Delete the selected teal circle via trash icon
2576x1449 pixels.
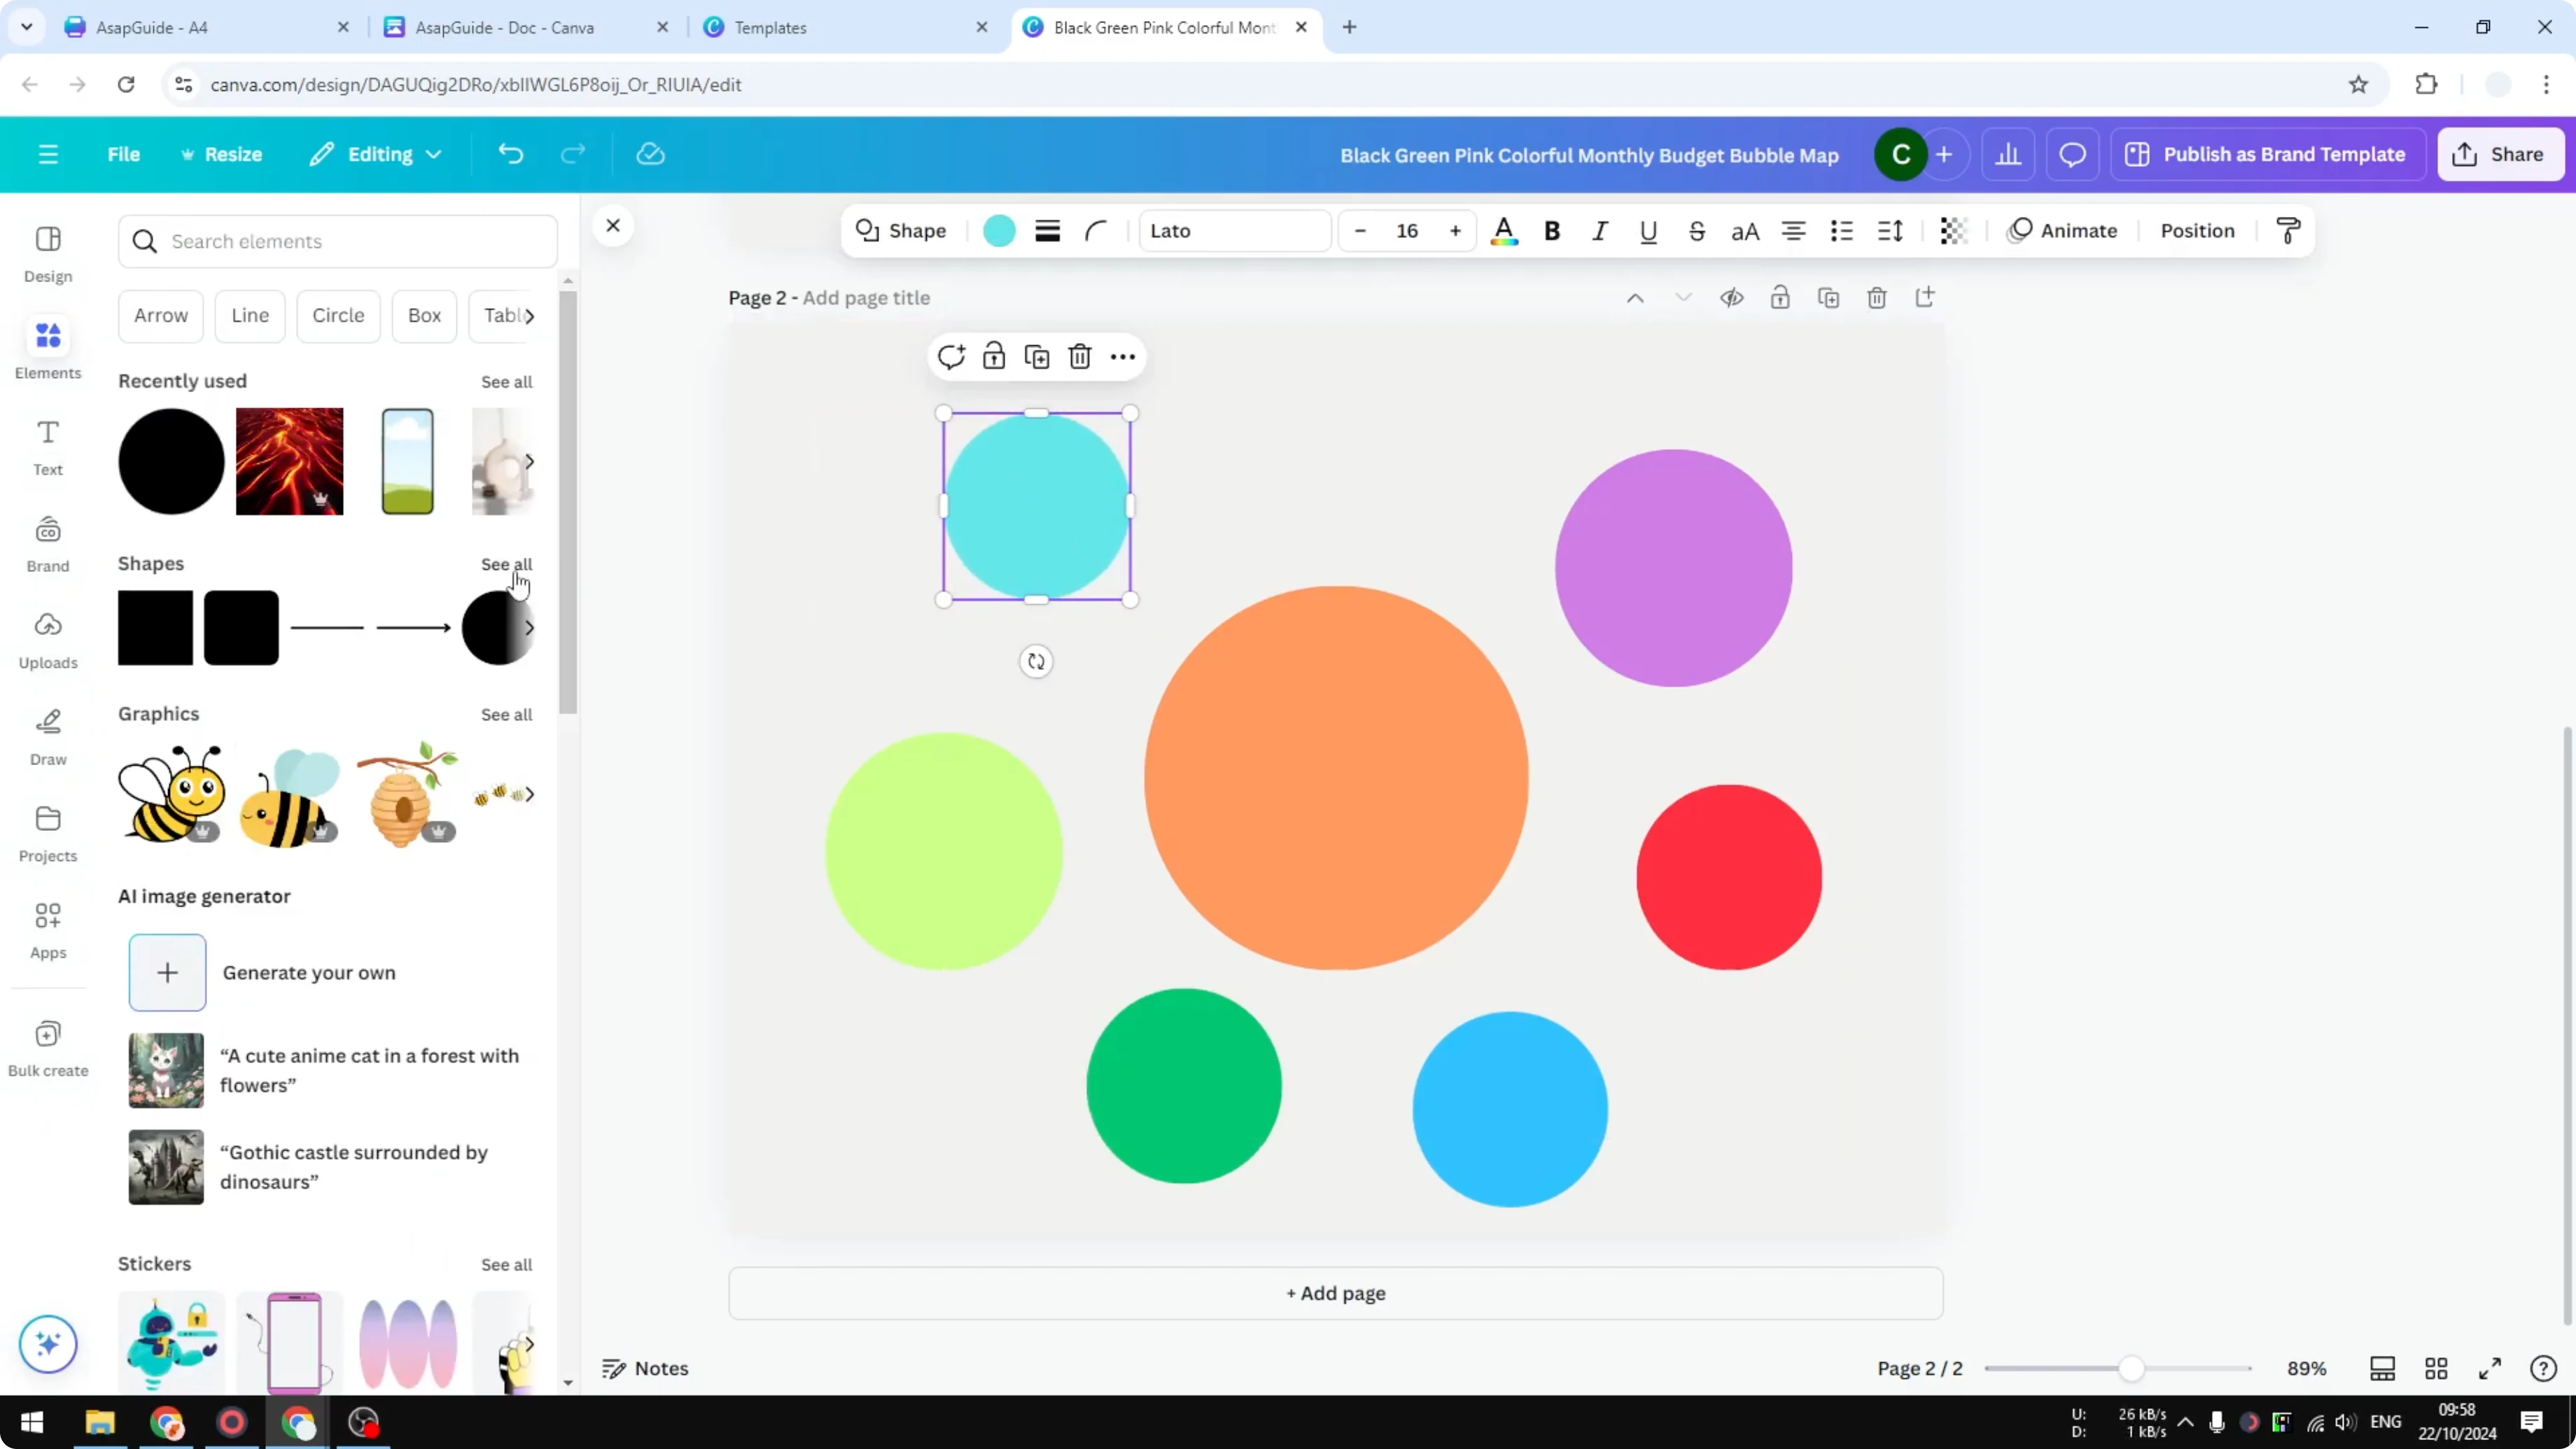click(x=1079, y=356)
